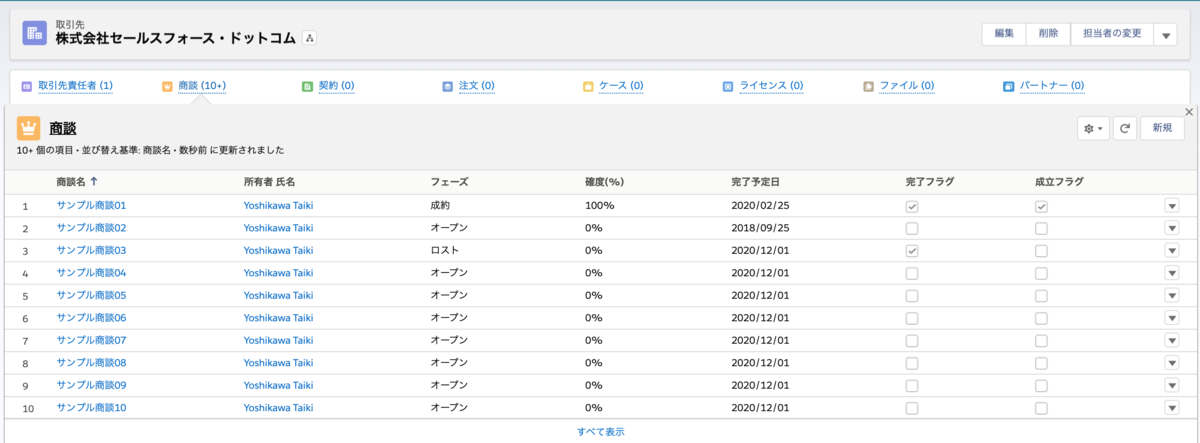Open list settings gear menu

[1093, 128]
